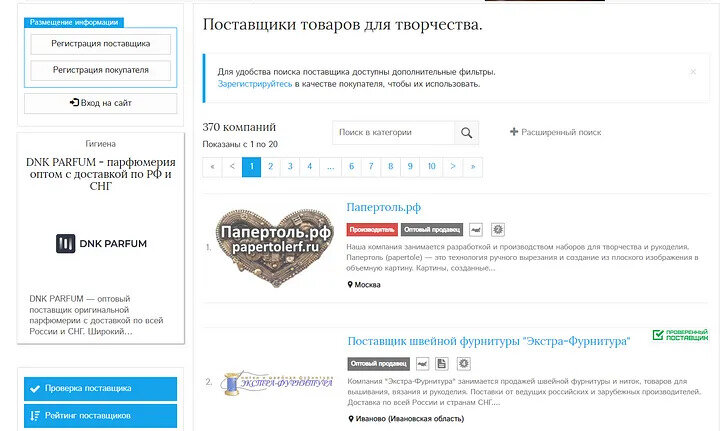The width and height of the screenshot is (720, 431).
Task: Click the 370 компаний count text
Action: coord(239,127)
